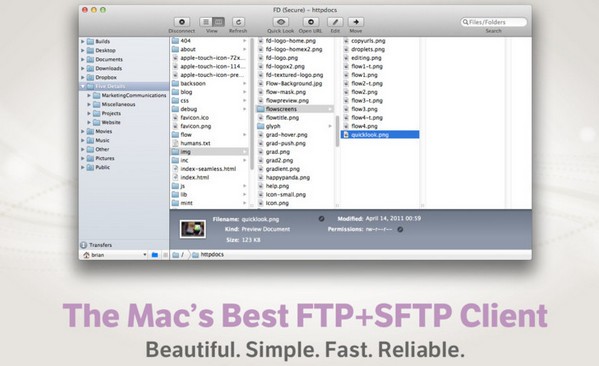Switch to column view mode
The width and height of the screenshot is (599, 366).
click(x=219, y=22)
